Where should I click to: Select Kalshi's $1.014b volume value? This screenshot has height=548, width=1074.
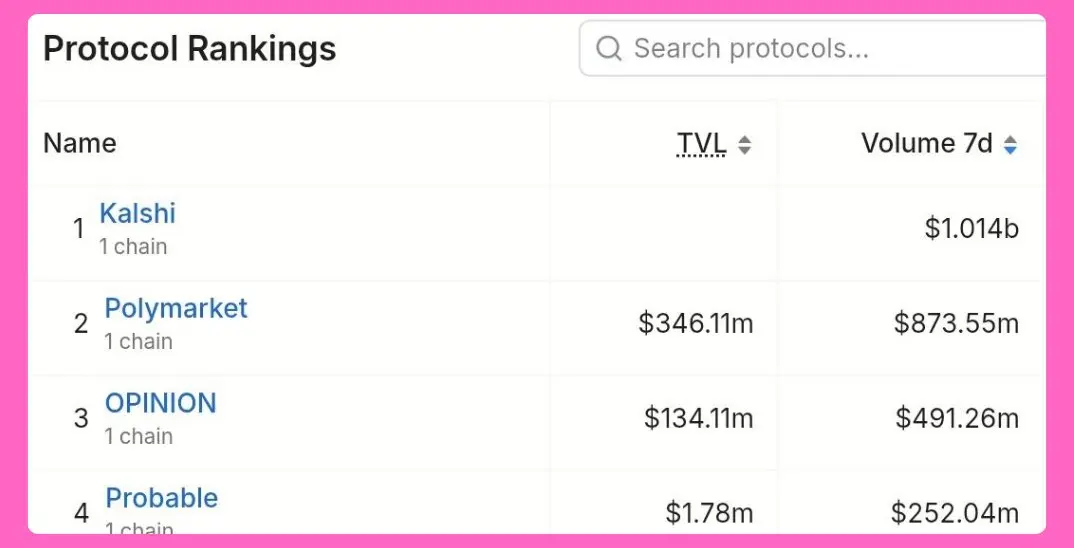tap(972, 229)
